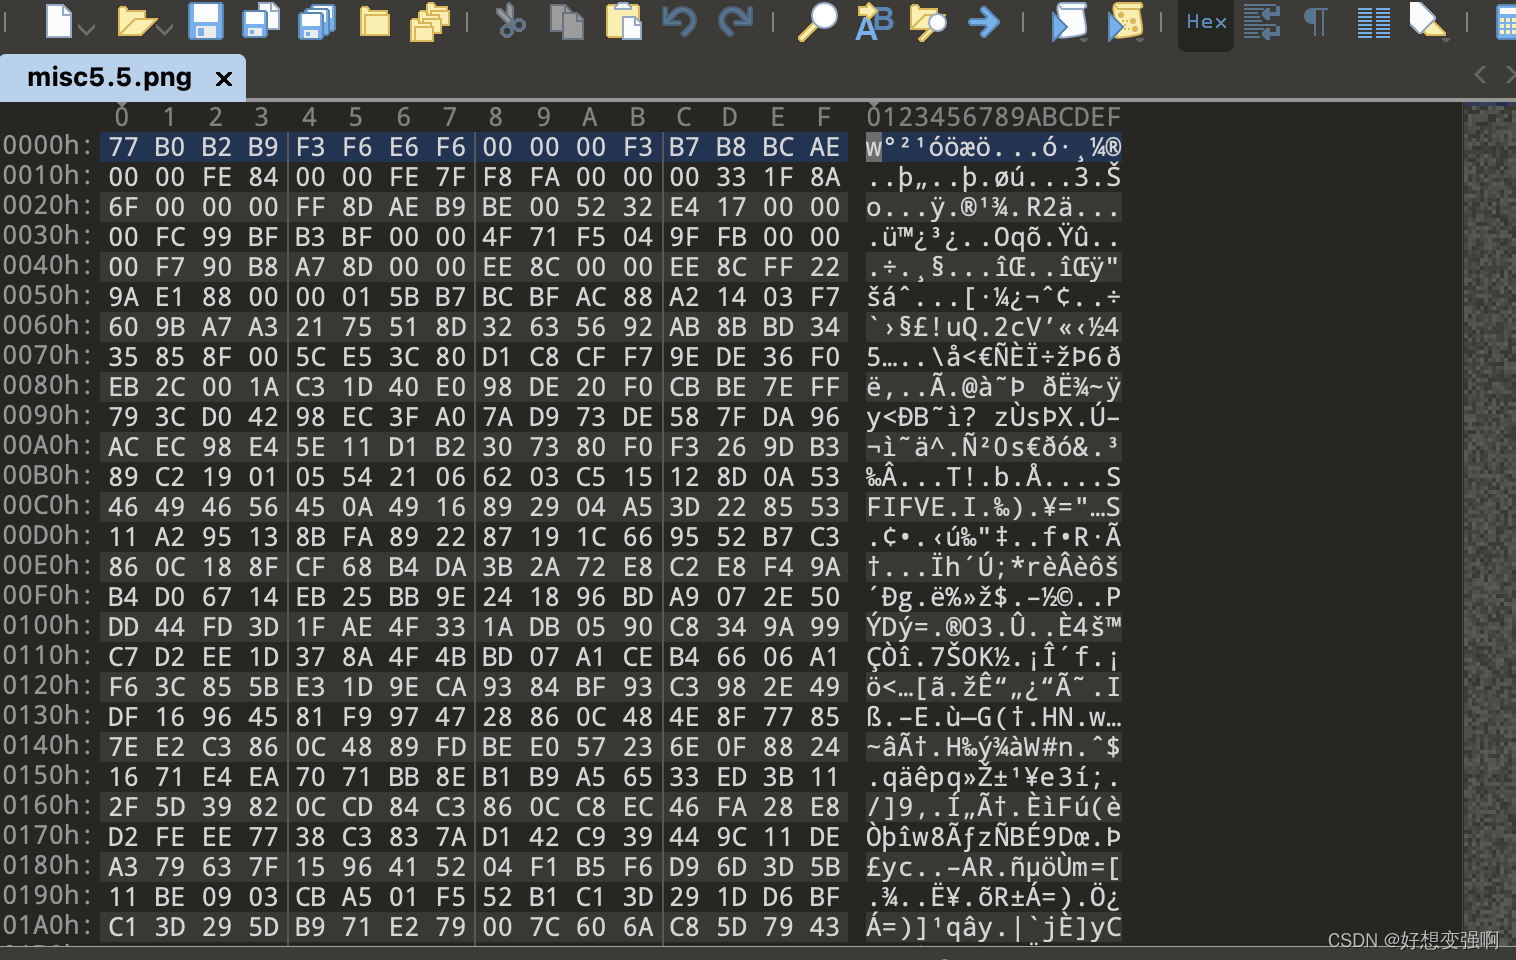Run Template icon in toolbar
Viewport: 1516px width, 960px height.
pyautogui.click(x=1125, y=21)
